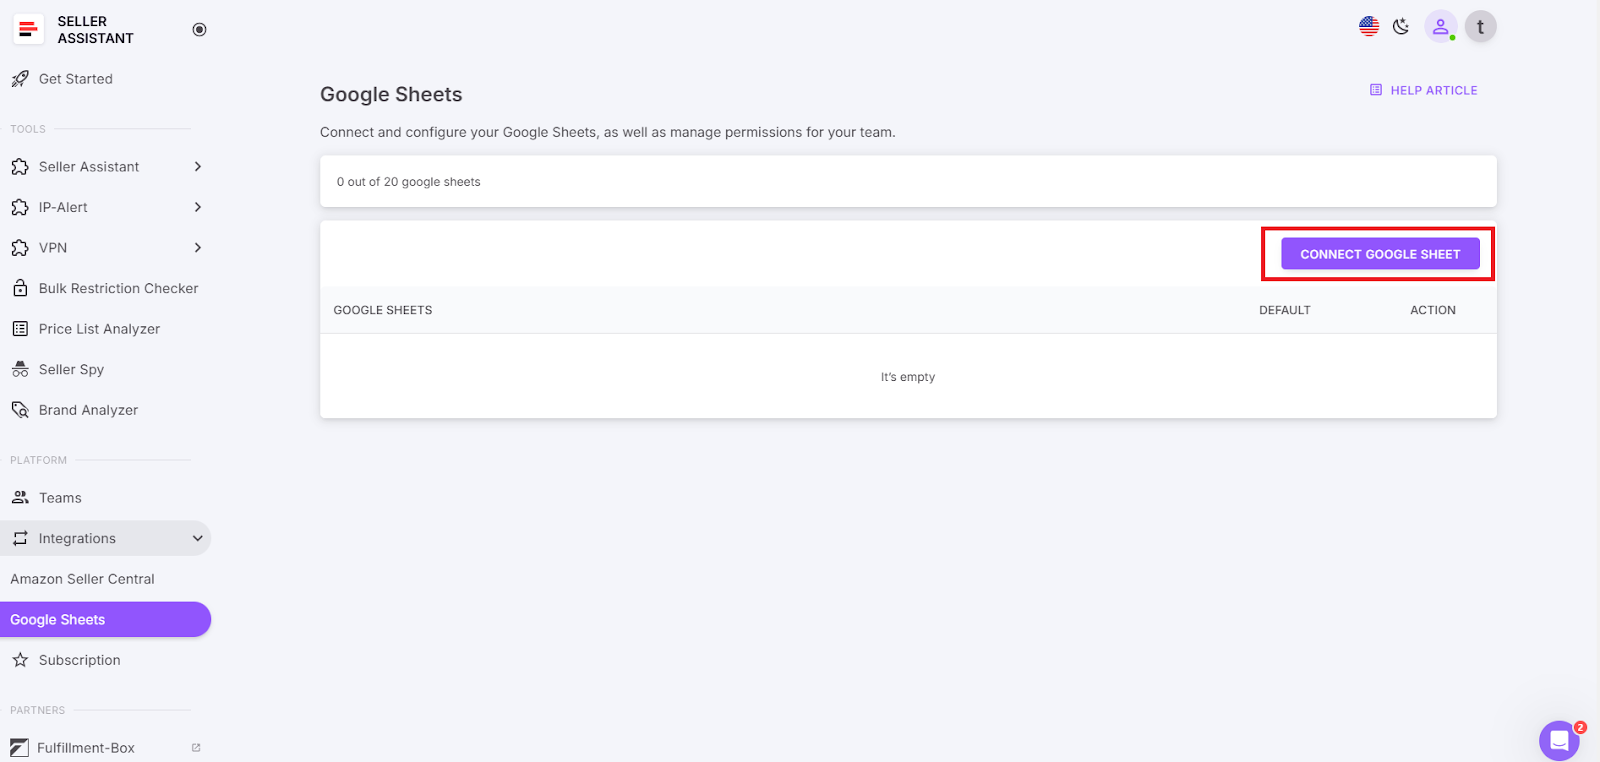Open the Brand Analyzer tool

coord(88,410)
